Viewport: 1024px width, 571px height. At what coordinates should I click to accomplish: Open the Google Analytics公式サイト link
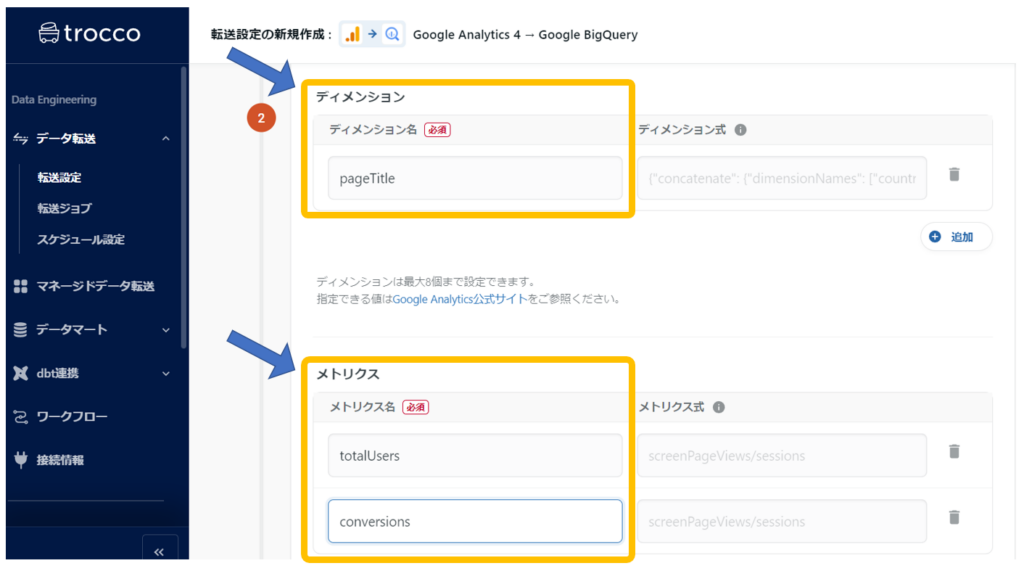[x=460, y=298]
